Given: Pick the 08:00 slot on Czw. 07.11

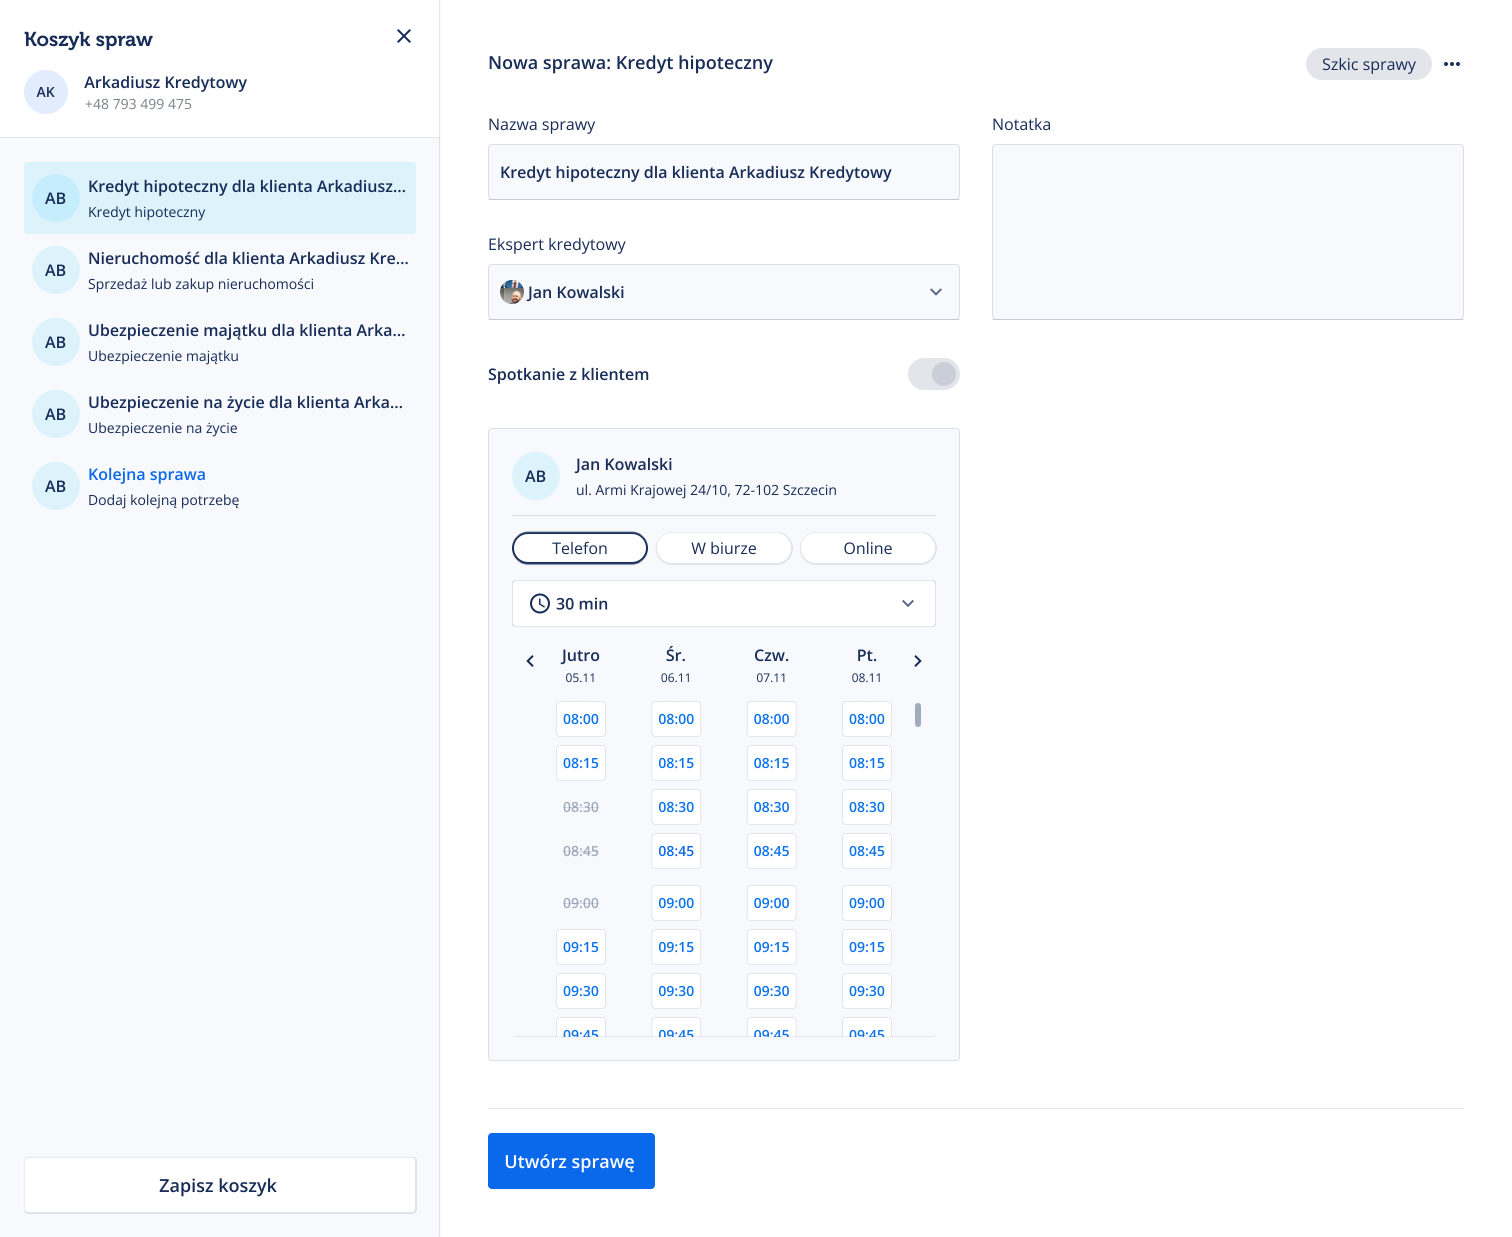Looking at the screenshot, I should [772, 719].
